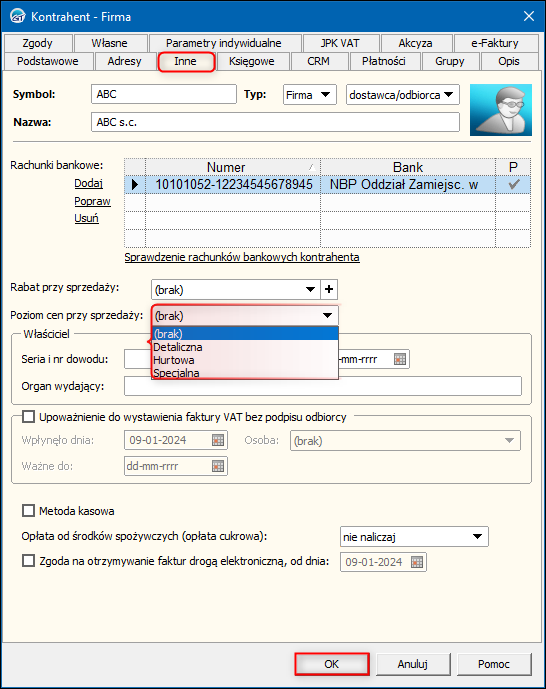Toggle Zgoda na otrzymywanie faktur drogą elektroniczną

point(29,561)
